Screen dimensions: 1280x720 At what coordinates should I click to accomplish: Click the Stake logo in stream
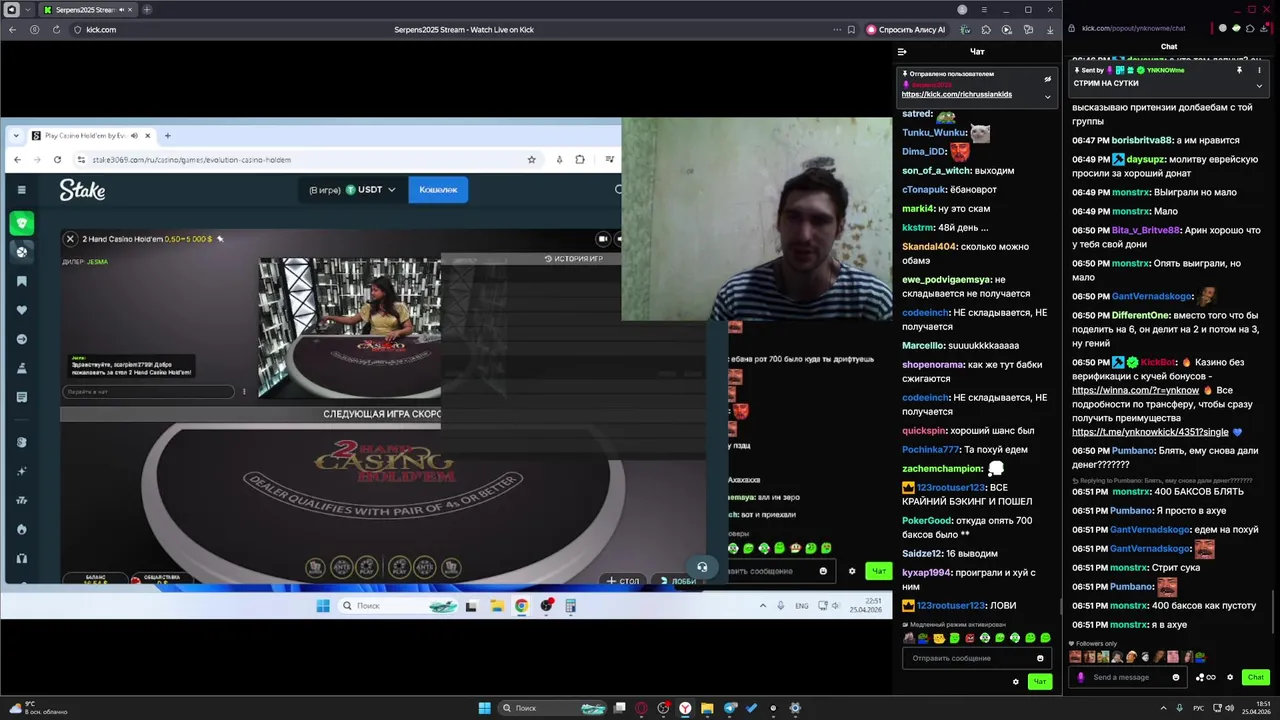(82, 189)
